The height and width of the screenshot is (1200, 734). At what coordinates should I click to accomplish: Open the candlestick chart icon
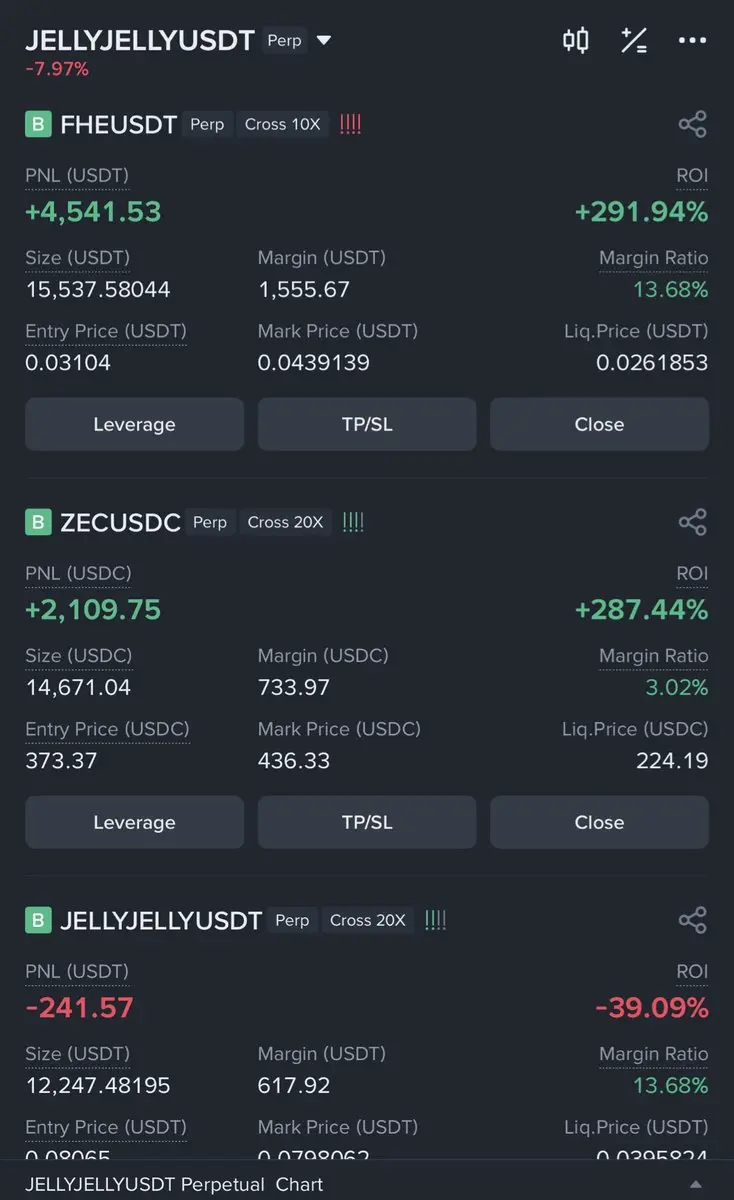click(x=575, y=41)
